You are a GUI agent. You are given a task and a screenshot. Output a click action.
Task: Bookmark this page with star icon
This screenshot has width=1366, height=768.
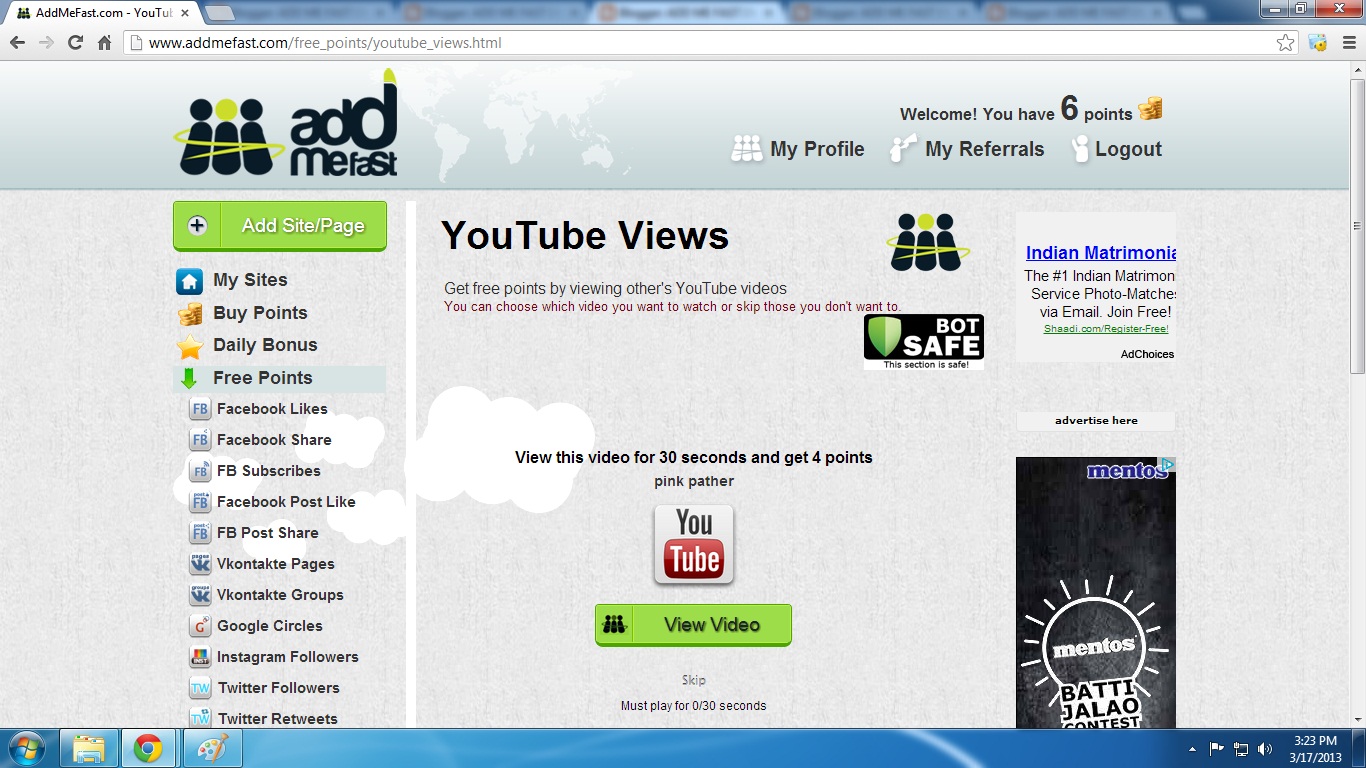1286,43
